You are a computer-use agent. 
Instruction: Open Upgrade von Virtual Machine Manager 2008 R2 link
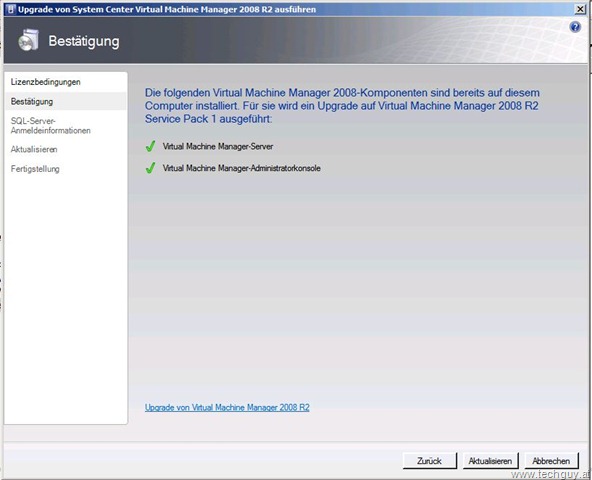coord(227,407)
